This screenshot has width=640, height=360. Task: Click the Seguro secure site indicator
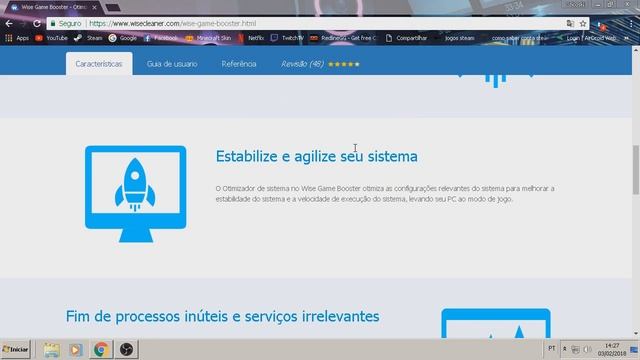(x=65, y=24)
